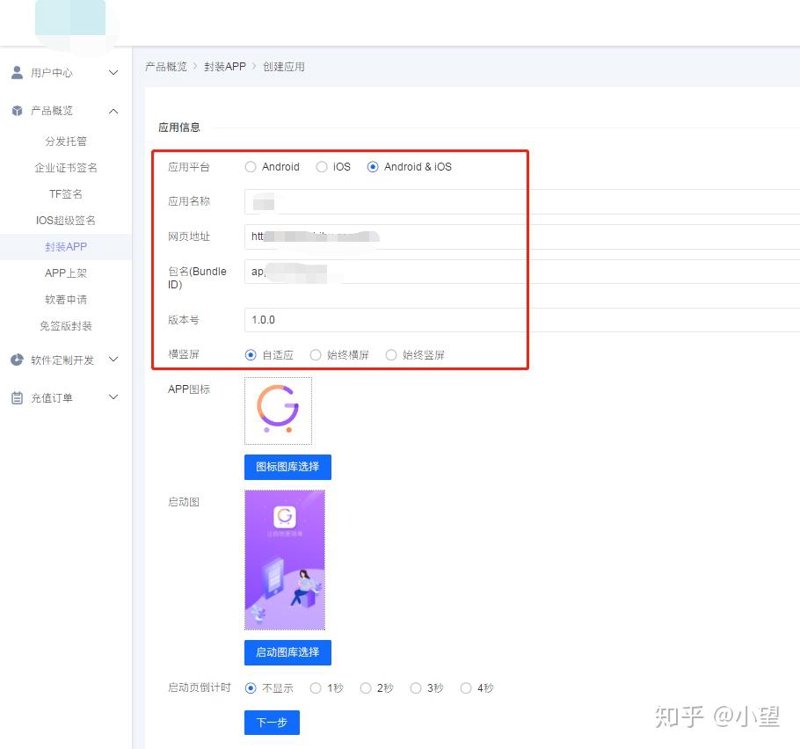Focus the 版本号 field showing 1.0.0
The height and width of the screenshot is (749, 800).
[522, 320]
